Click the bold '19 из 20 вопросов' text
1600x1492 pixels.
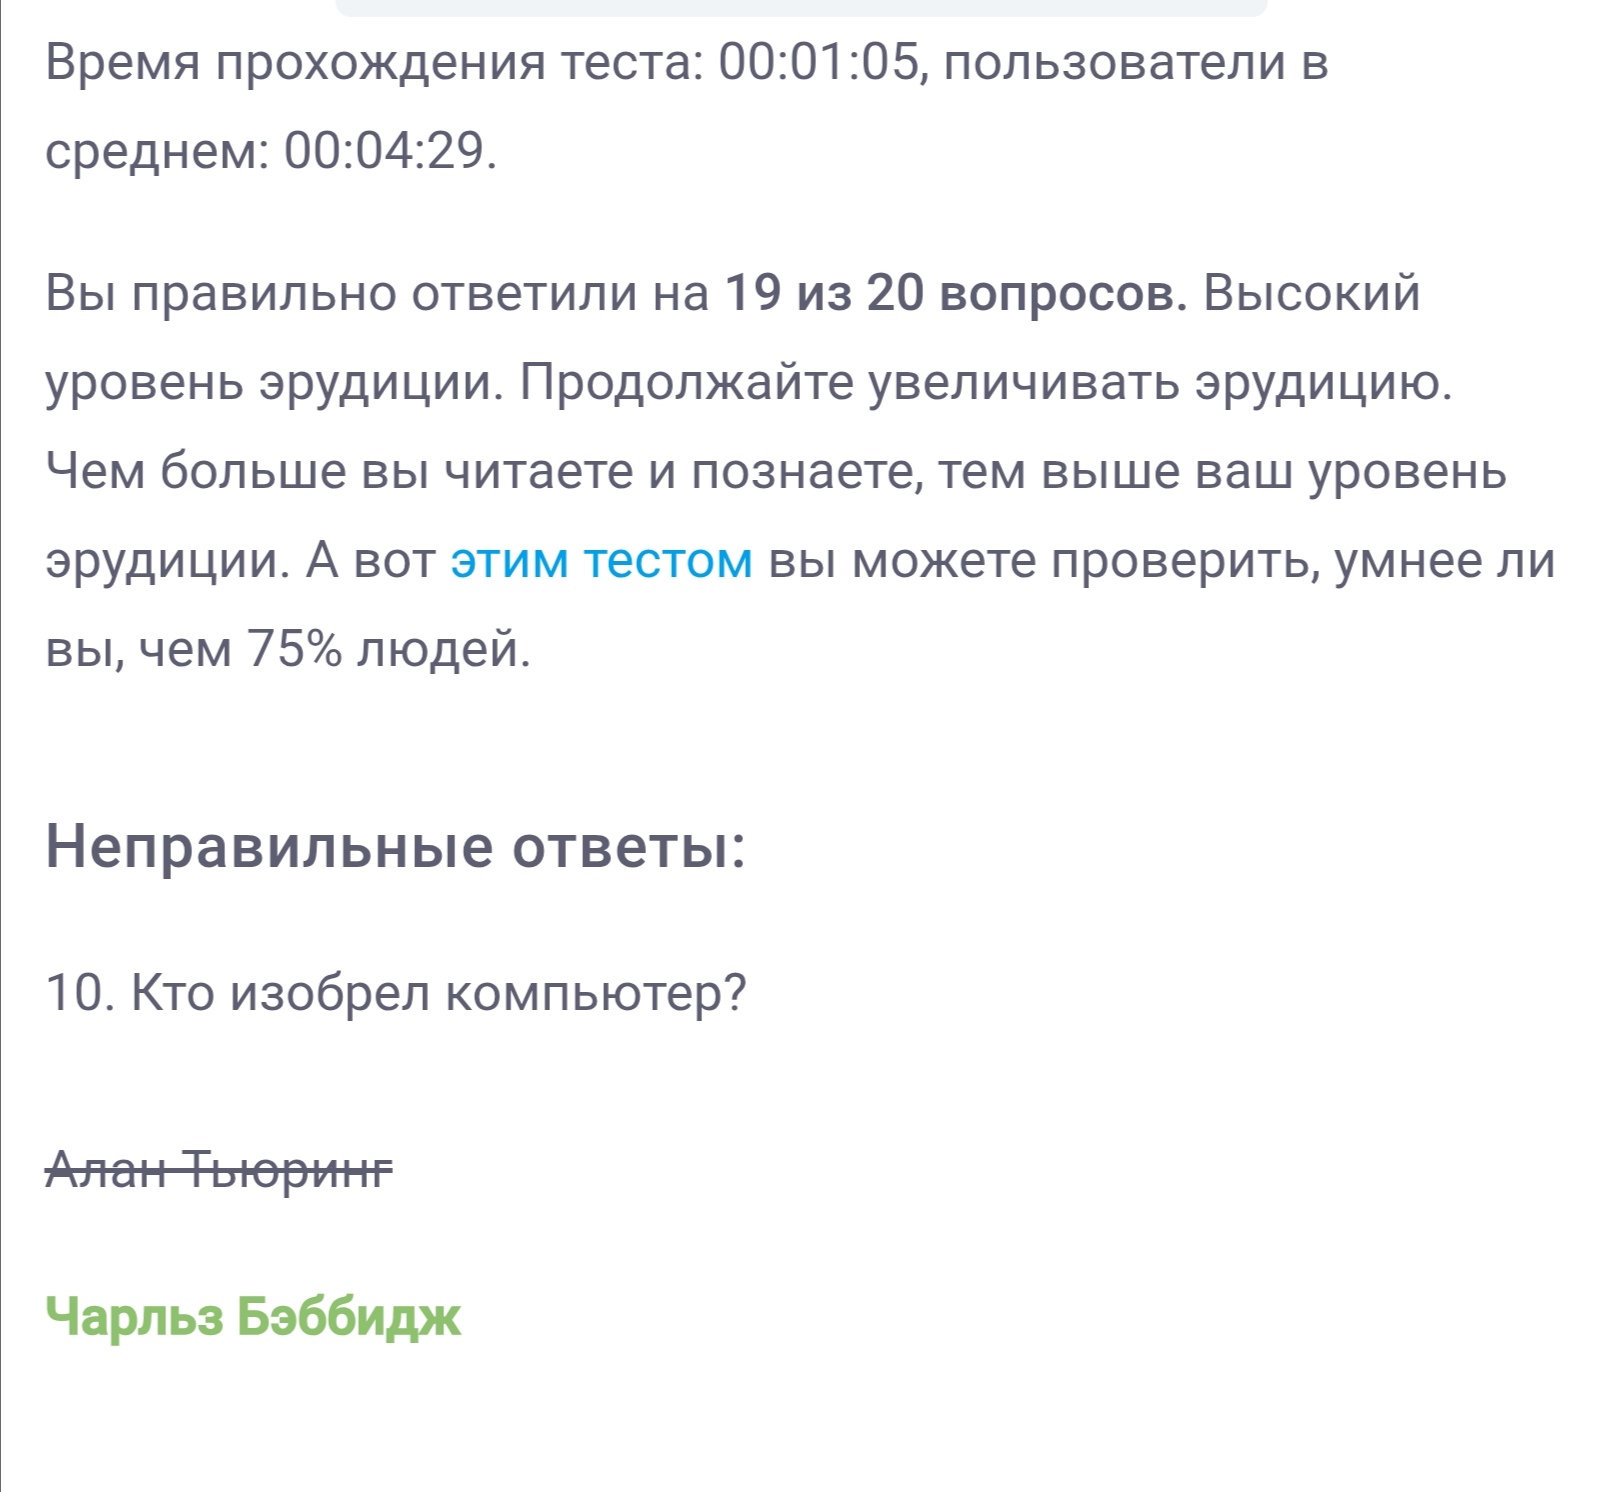point(955,293)
